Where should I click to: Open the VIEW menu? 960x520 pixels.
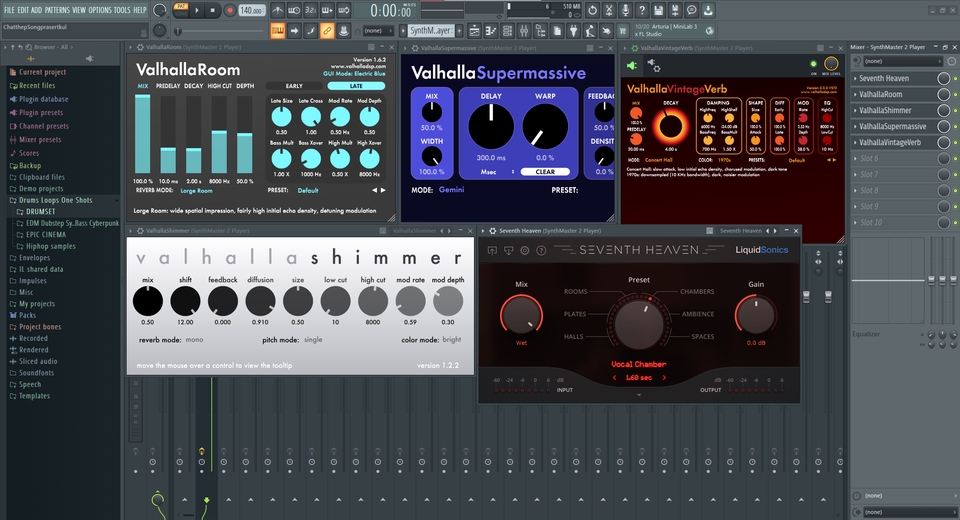[x=79, y=10]
